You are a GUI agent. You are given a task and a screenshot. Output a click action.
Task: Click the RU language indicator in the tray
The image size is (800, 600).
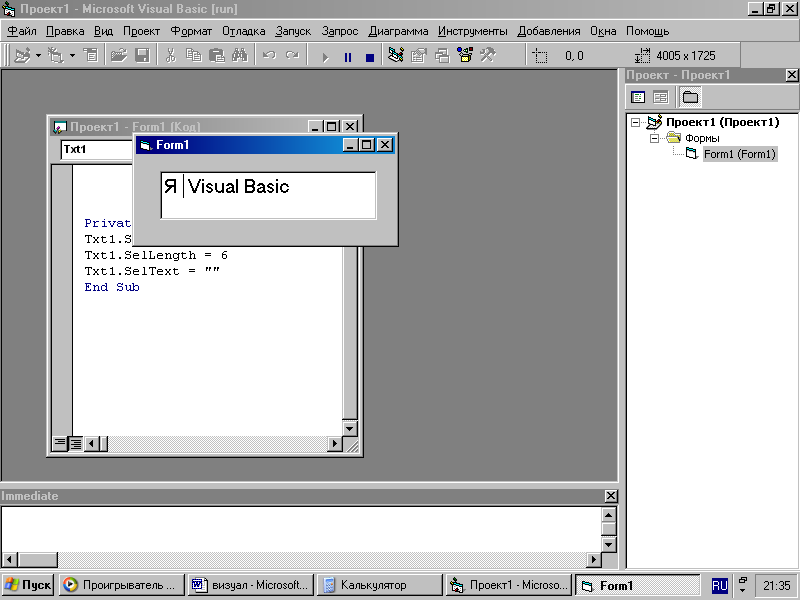[x=719, y=586]
